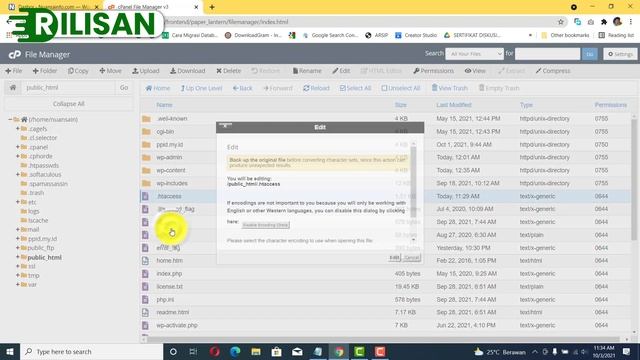
Task: Expand the .cagefs tree folder
Action: (x=18, y=128)
